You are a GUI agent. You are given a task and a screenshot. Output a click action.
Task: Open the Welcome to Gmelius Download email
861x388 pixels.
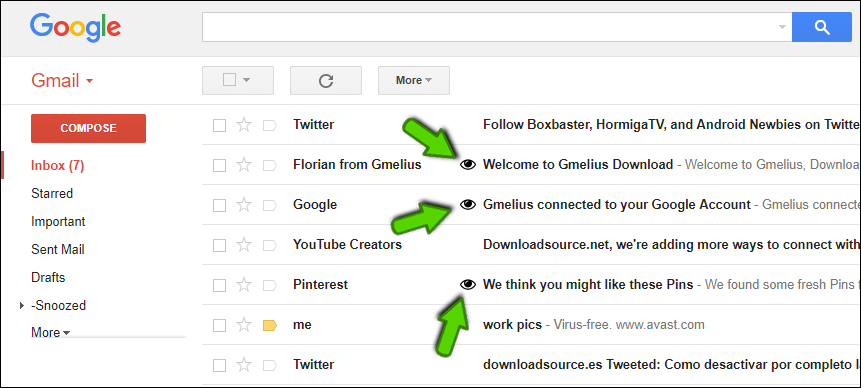pos(578,164)
